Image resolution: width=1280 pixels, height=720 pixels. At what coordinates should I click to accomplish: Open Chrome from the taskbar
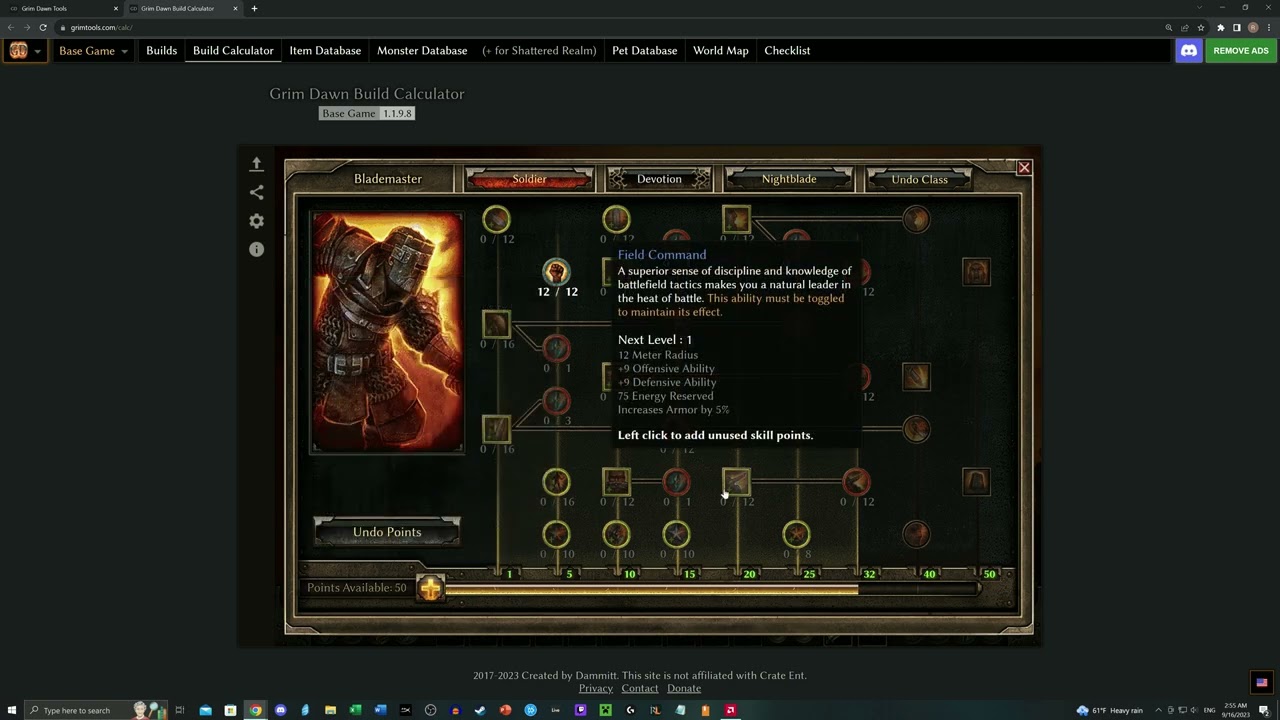(x=255, y=710)
